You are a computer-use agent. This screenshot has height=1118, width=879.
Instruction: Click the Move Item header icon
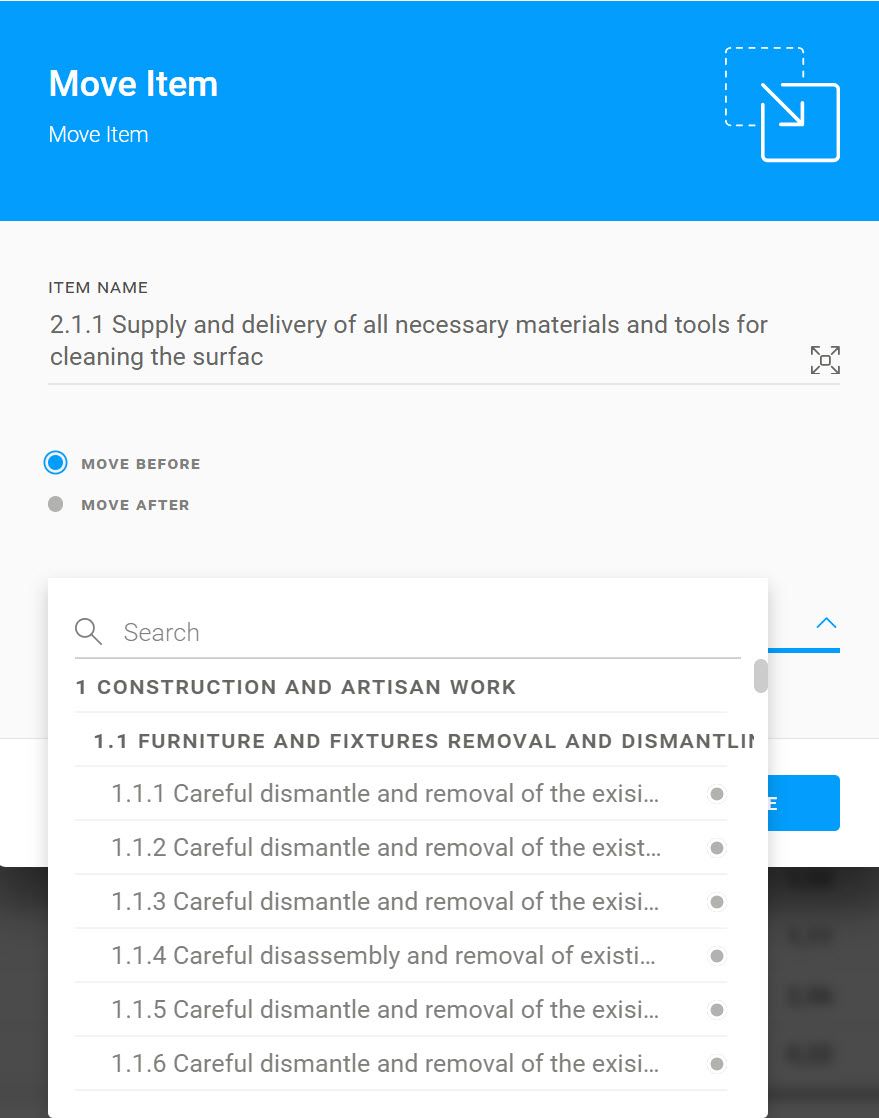782,105
